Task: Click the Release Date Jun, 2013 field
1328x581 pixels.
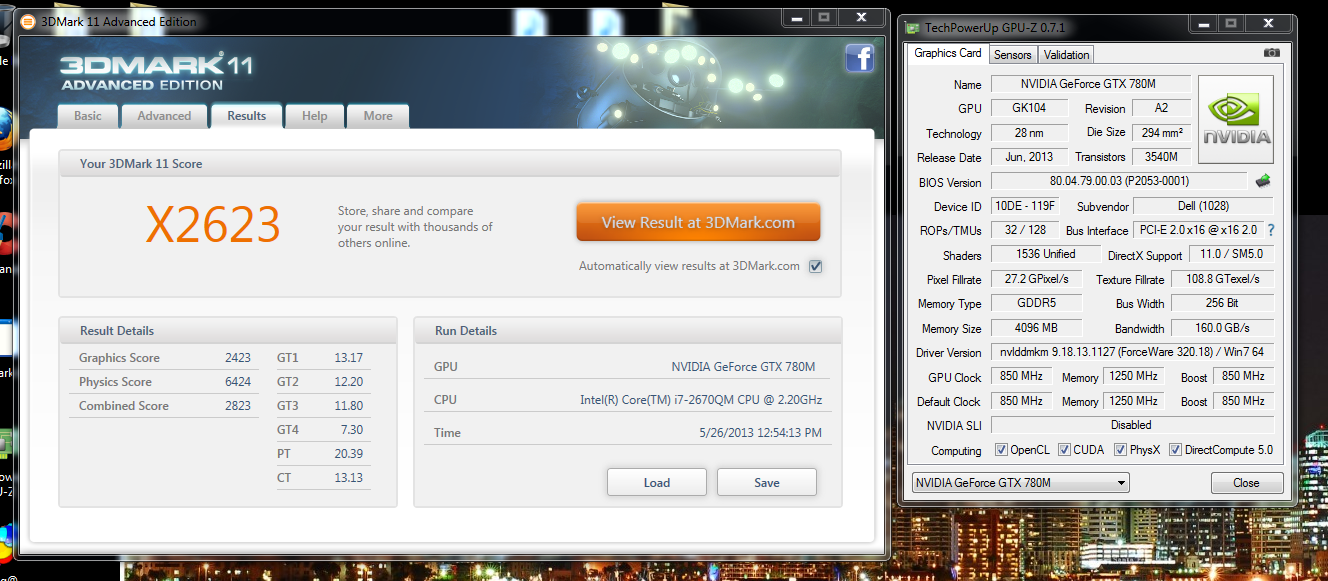Action: (1029, 157)
